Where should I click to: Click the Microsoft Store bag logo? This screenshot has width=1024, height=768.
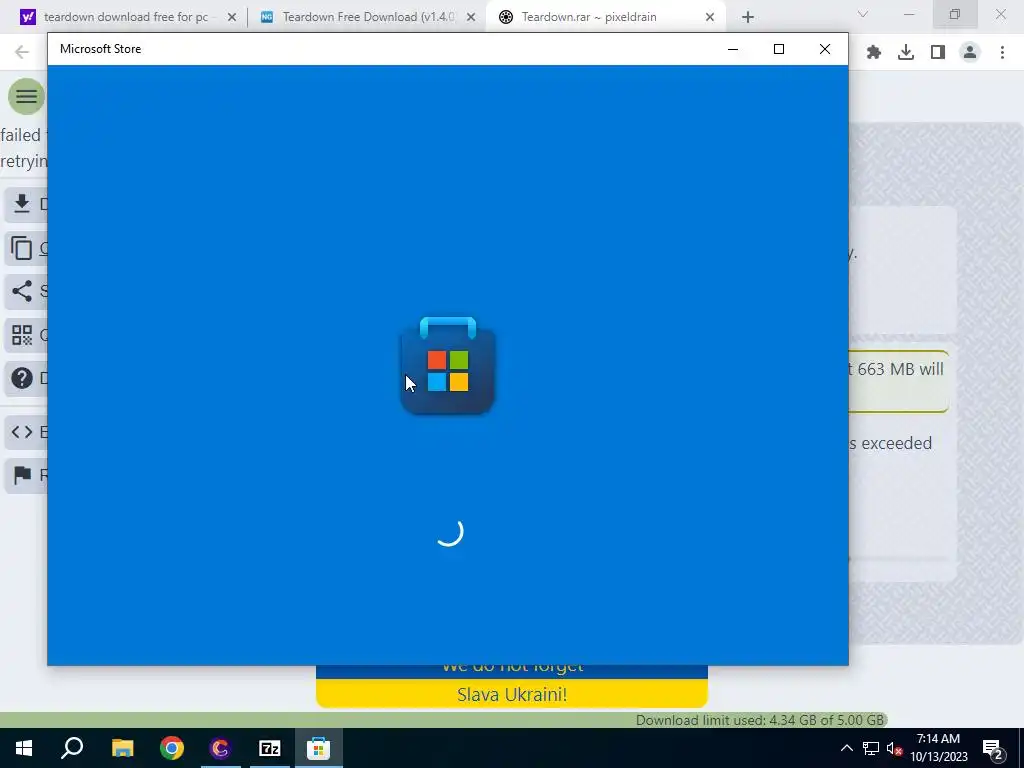(x=447, y=366)
